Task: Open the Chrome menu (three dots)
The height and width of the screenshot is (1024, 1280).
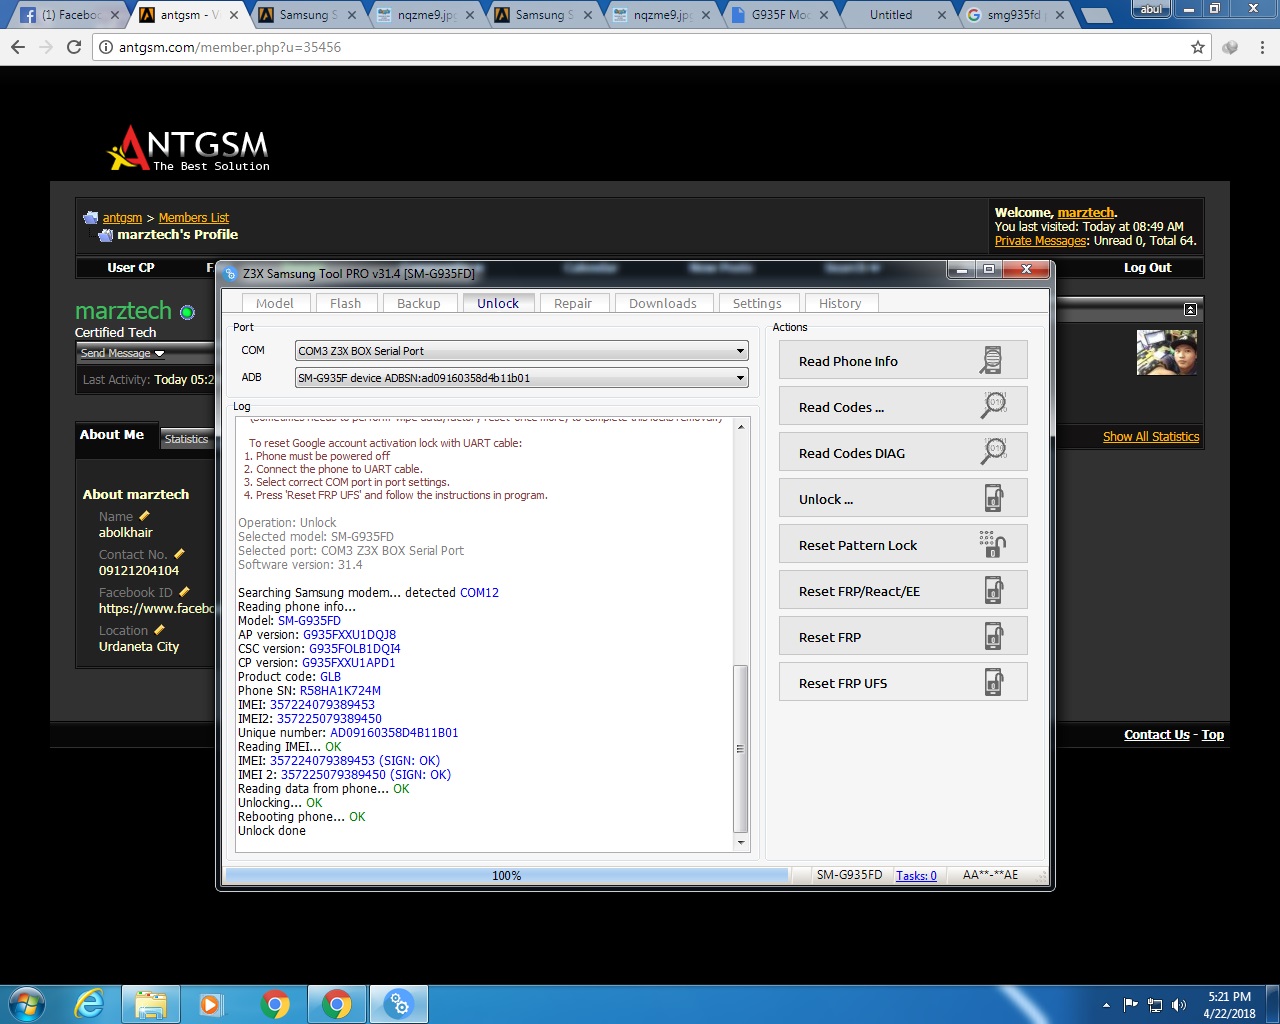Action: click(x=1262, y=47)
